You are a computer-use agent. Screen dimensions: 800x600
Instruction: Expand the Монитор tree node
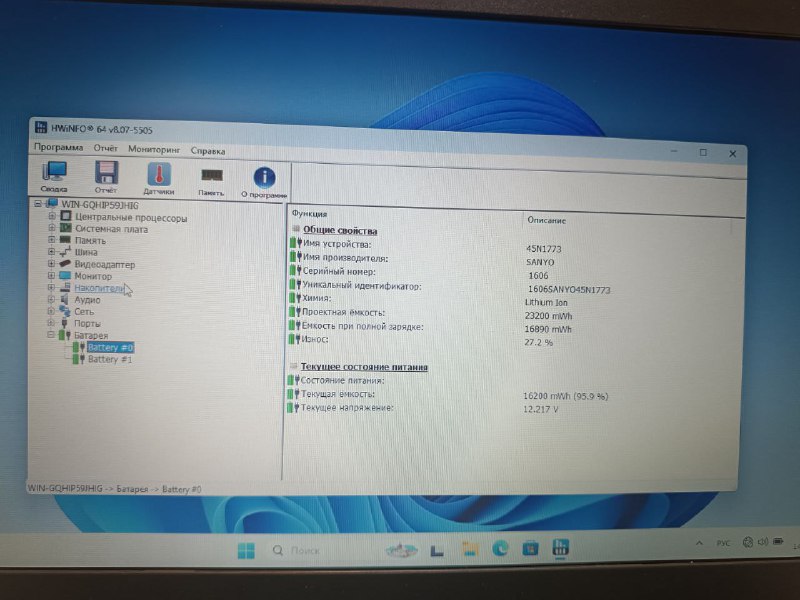pos(52,276)
